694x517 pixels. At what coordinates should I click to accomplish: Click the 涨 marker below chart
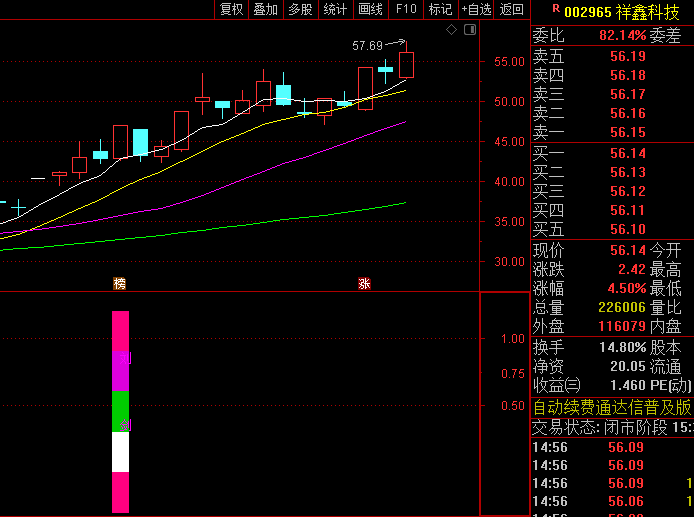[364, 283]
